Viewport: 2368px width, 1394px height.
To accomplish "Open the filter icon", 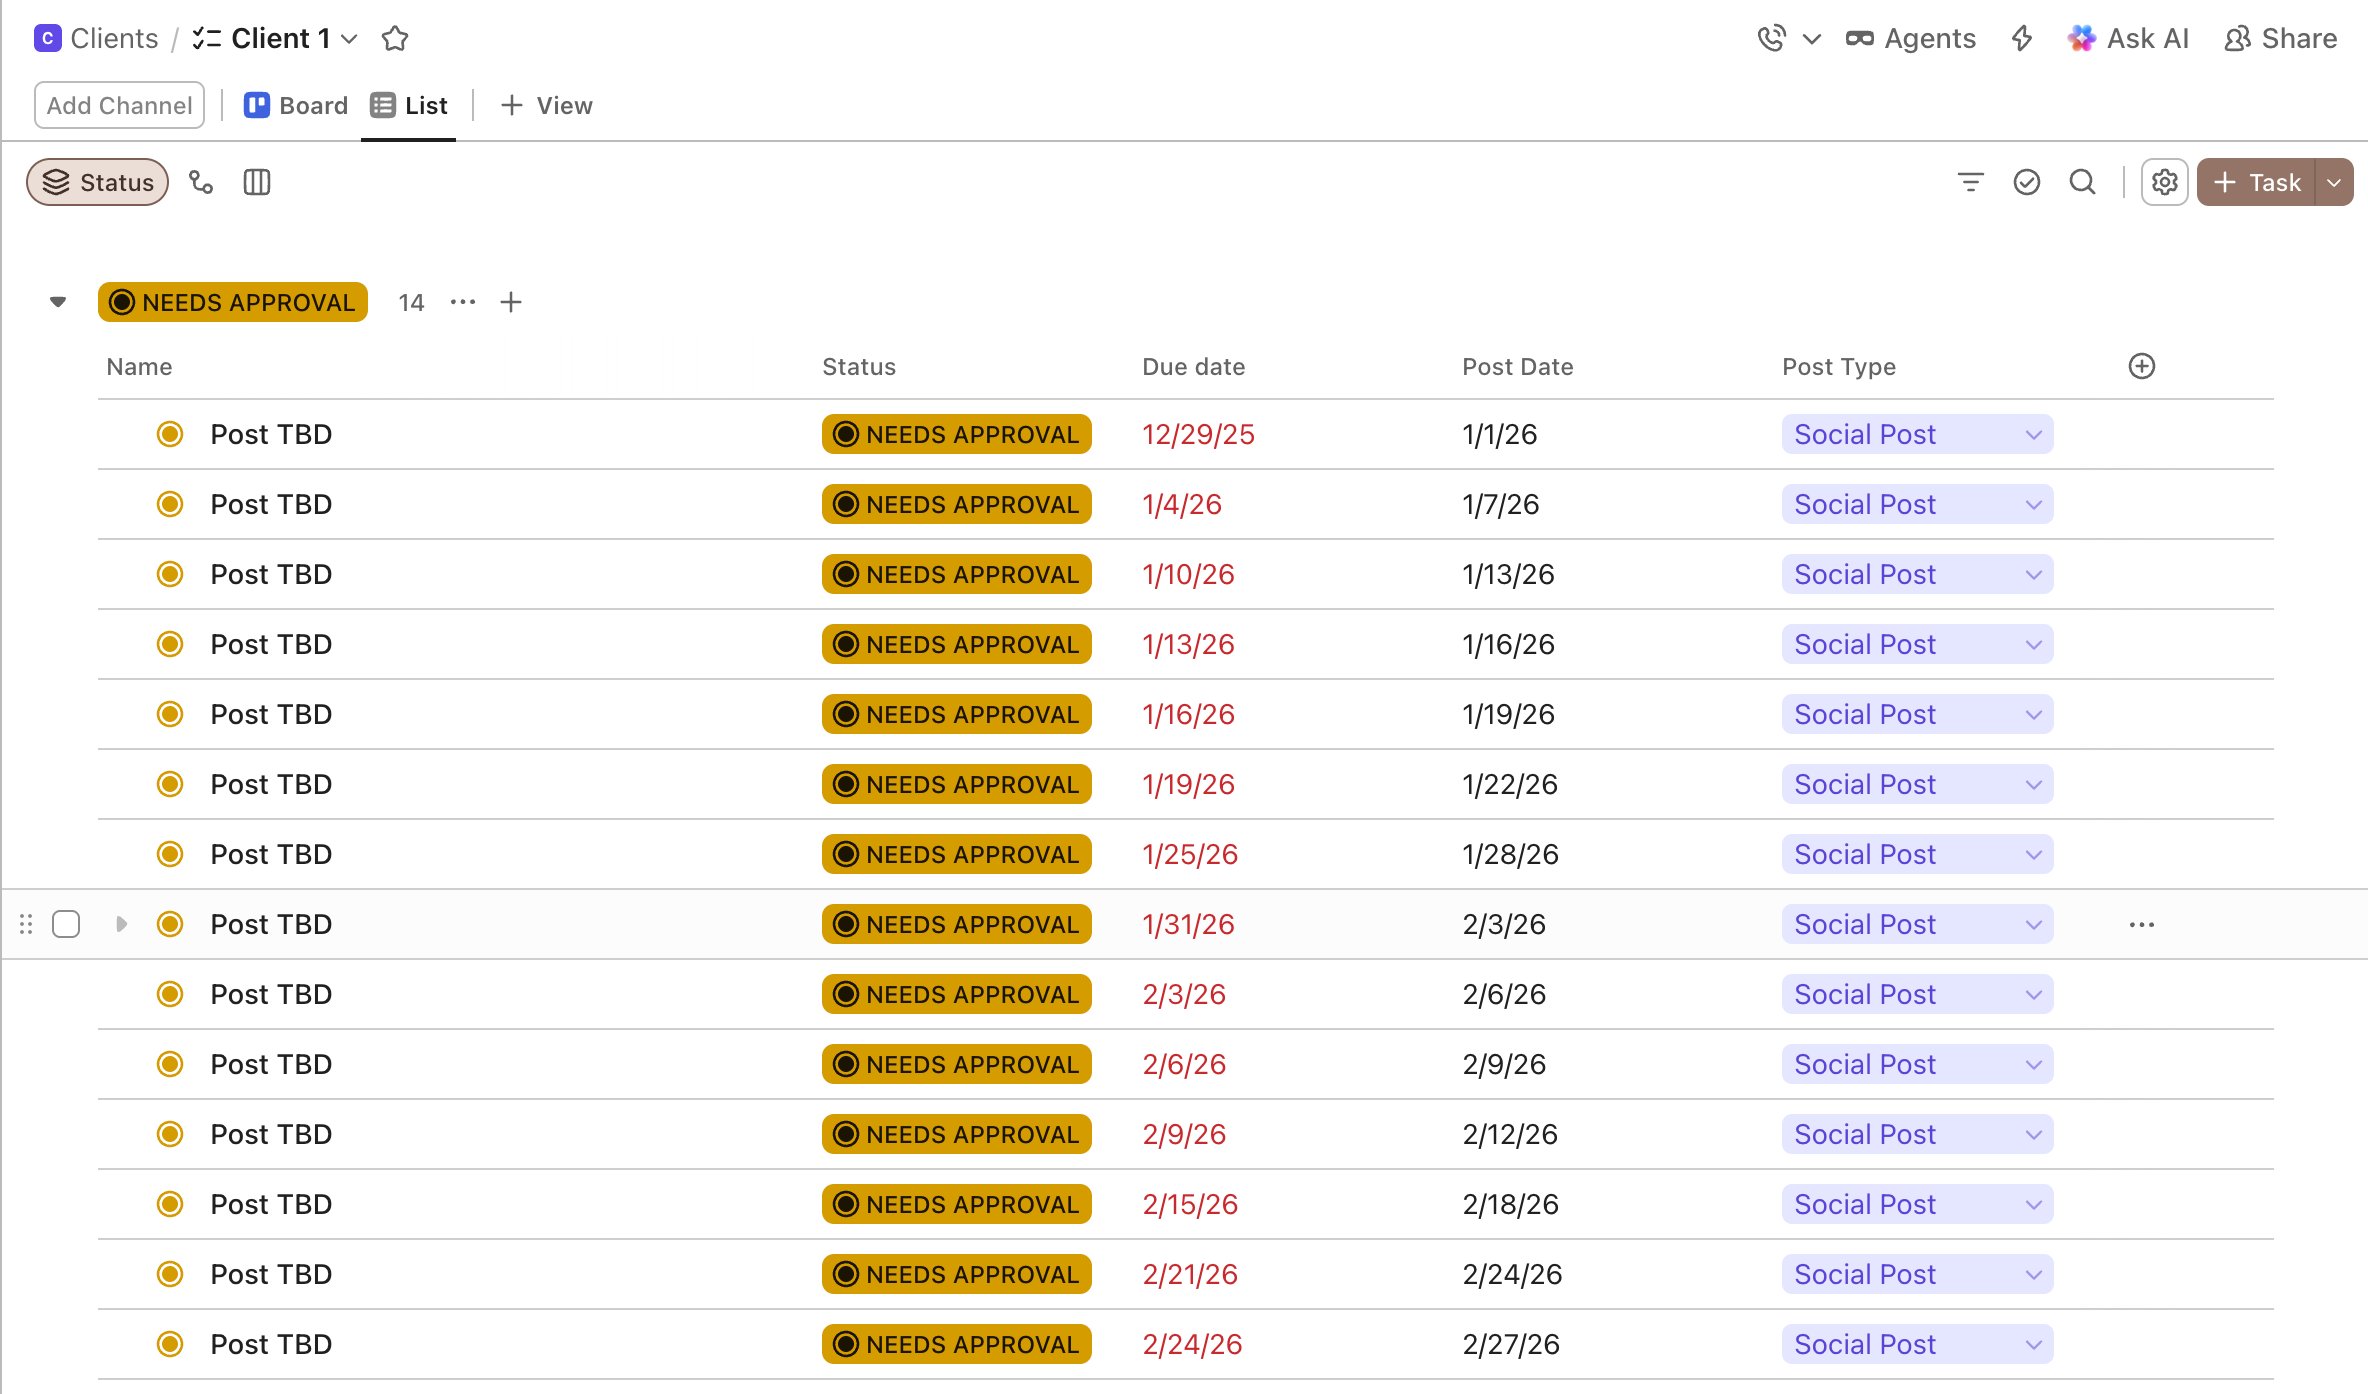I will click(x=1970, y=182).
